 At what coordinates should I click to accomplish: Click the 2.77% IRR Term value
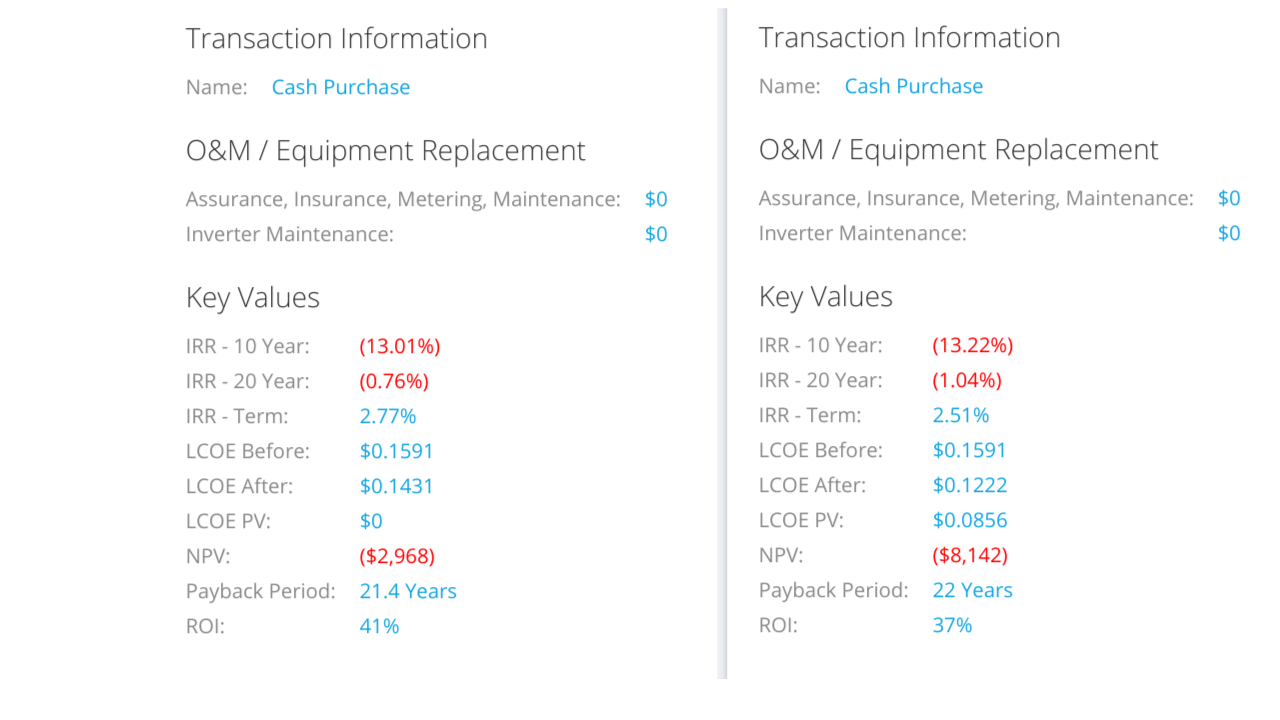coord(388,416)
